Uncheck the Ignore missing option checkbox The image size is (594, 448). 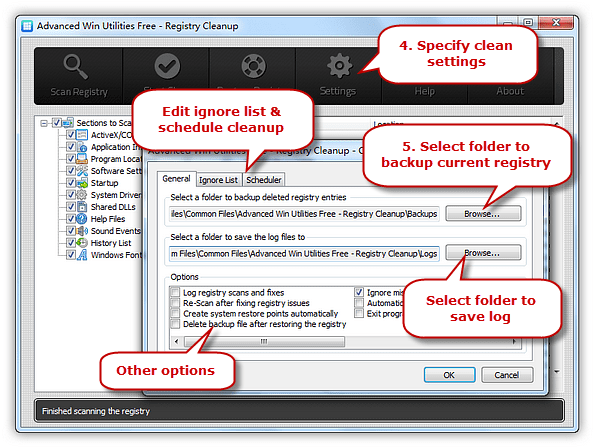pos(359,292)
